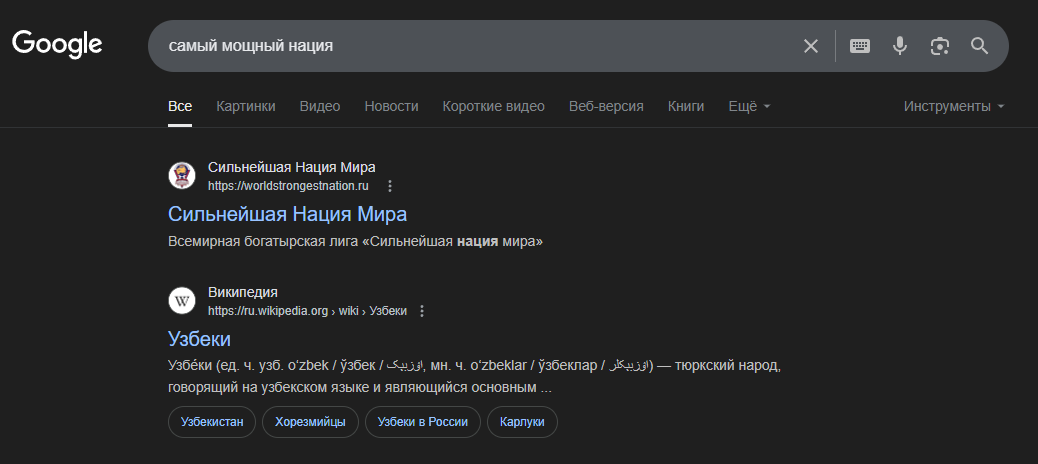
Task: Click the Всемирная богатырская лига snippet text
Action: coord(355,242)
